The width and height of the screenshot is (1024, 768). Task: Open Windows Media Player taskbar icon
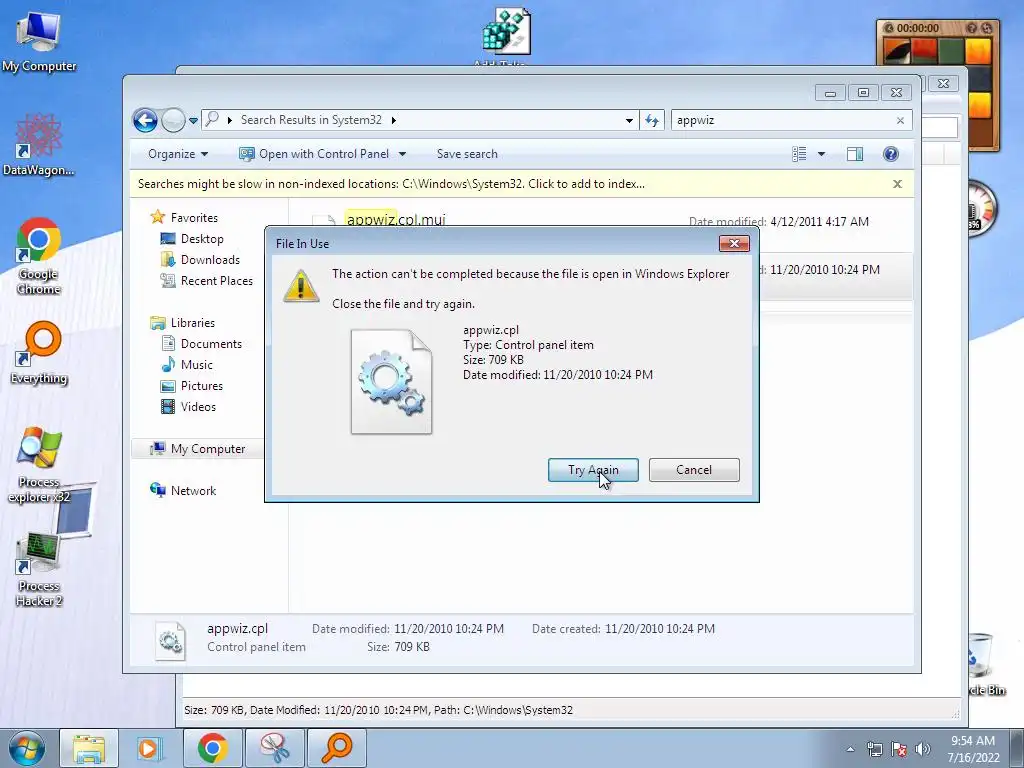149,748
